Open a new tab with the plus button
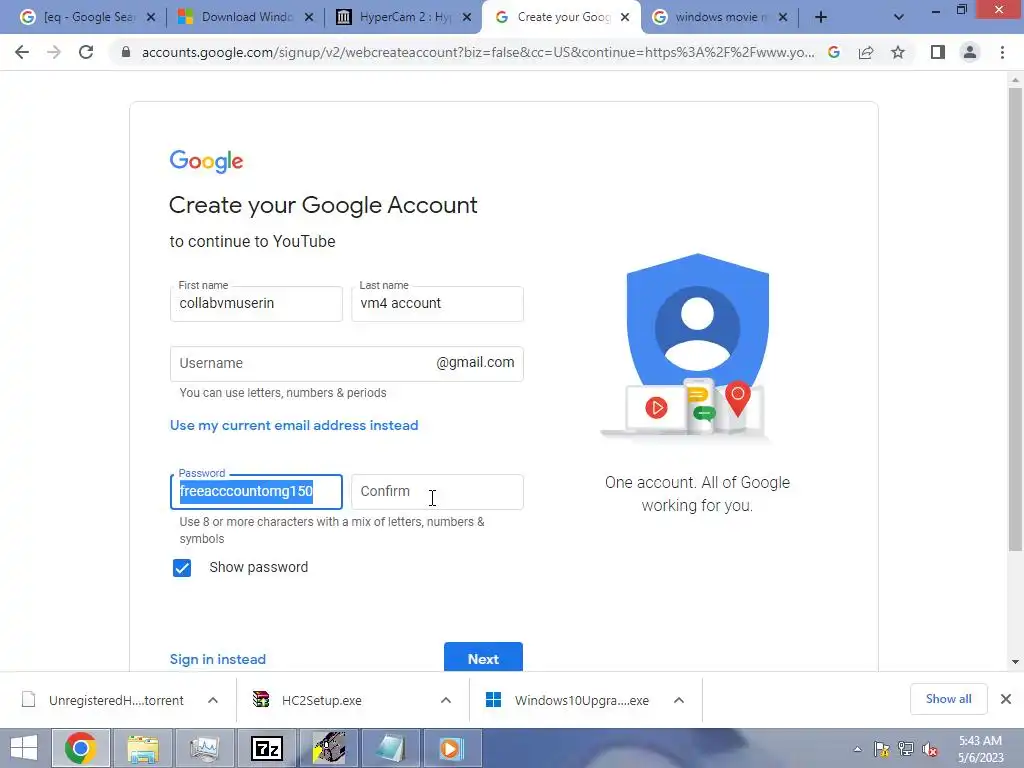 (821, 17)
